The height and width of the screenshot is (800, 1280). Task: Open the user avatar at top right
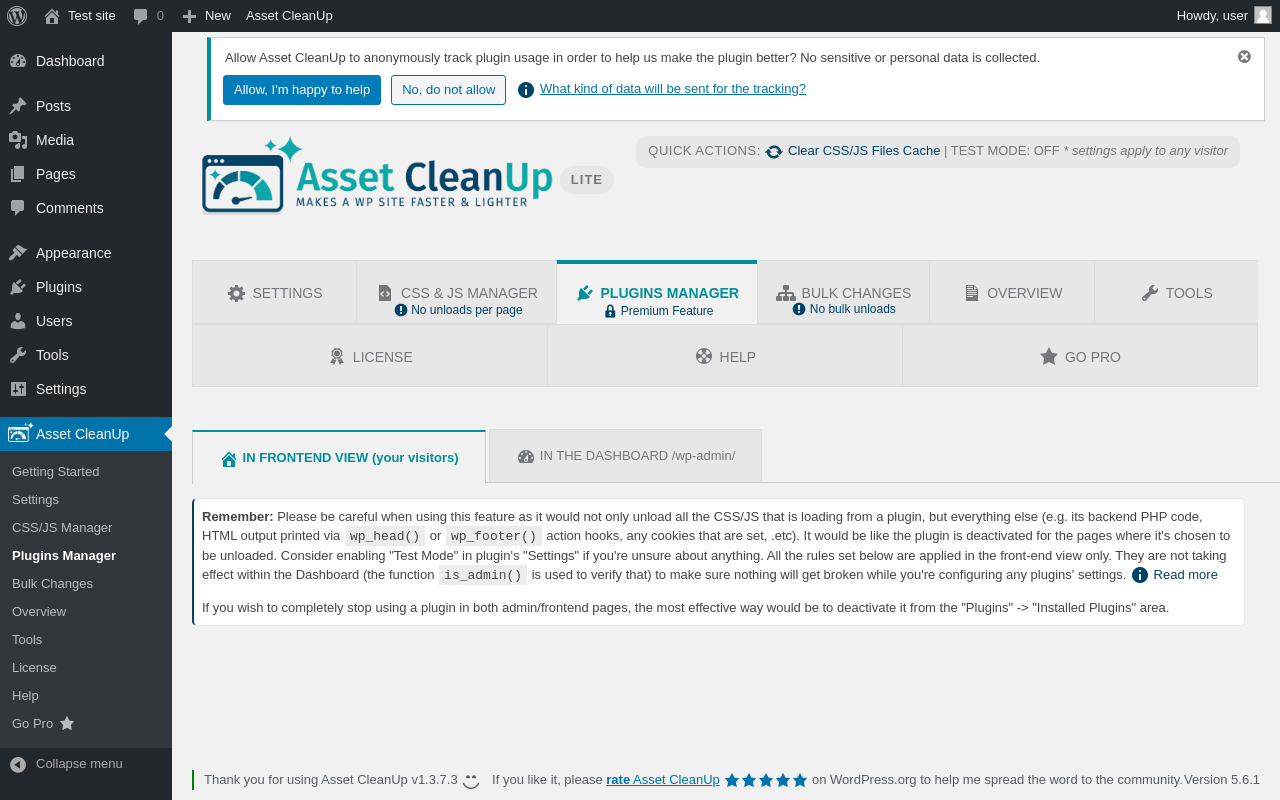tap(1263, 15)
